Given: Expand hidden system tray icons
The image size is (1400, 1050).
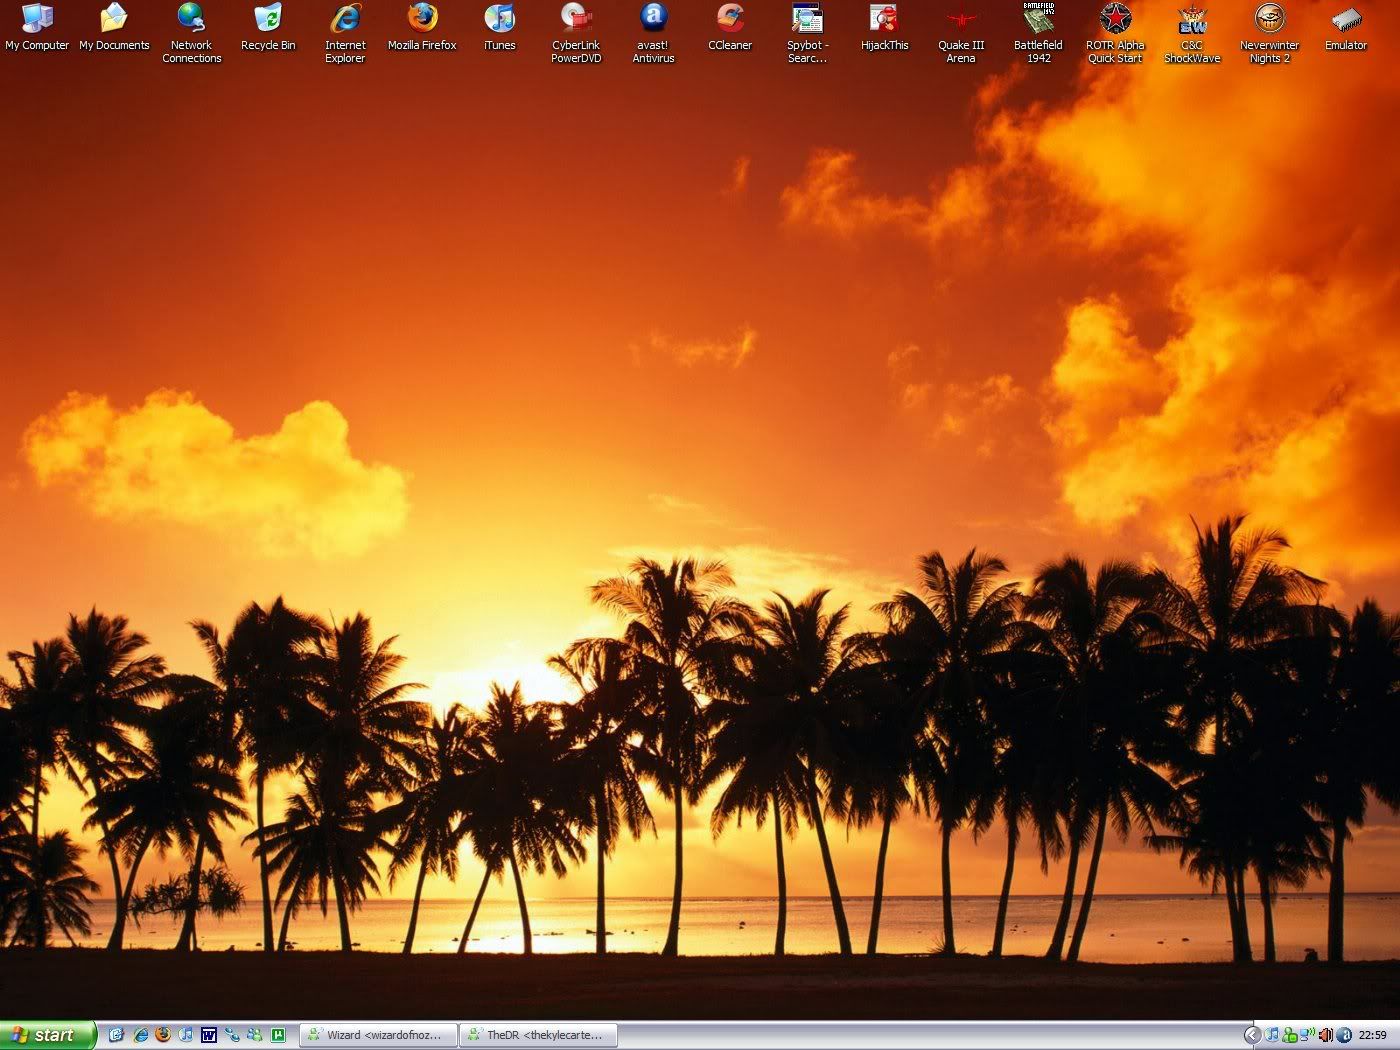Looking at the screenshot, I should (1253, 1035).
